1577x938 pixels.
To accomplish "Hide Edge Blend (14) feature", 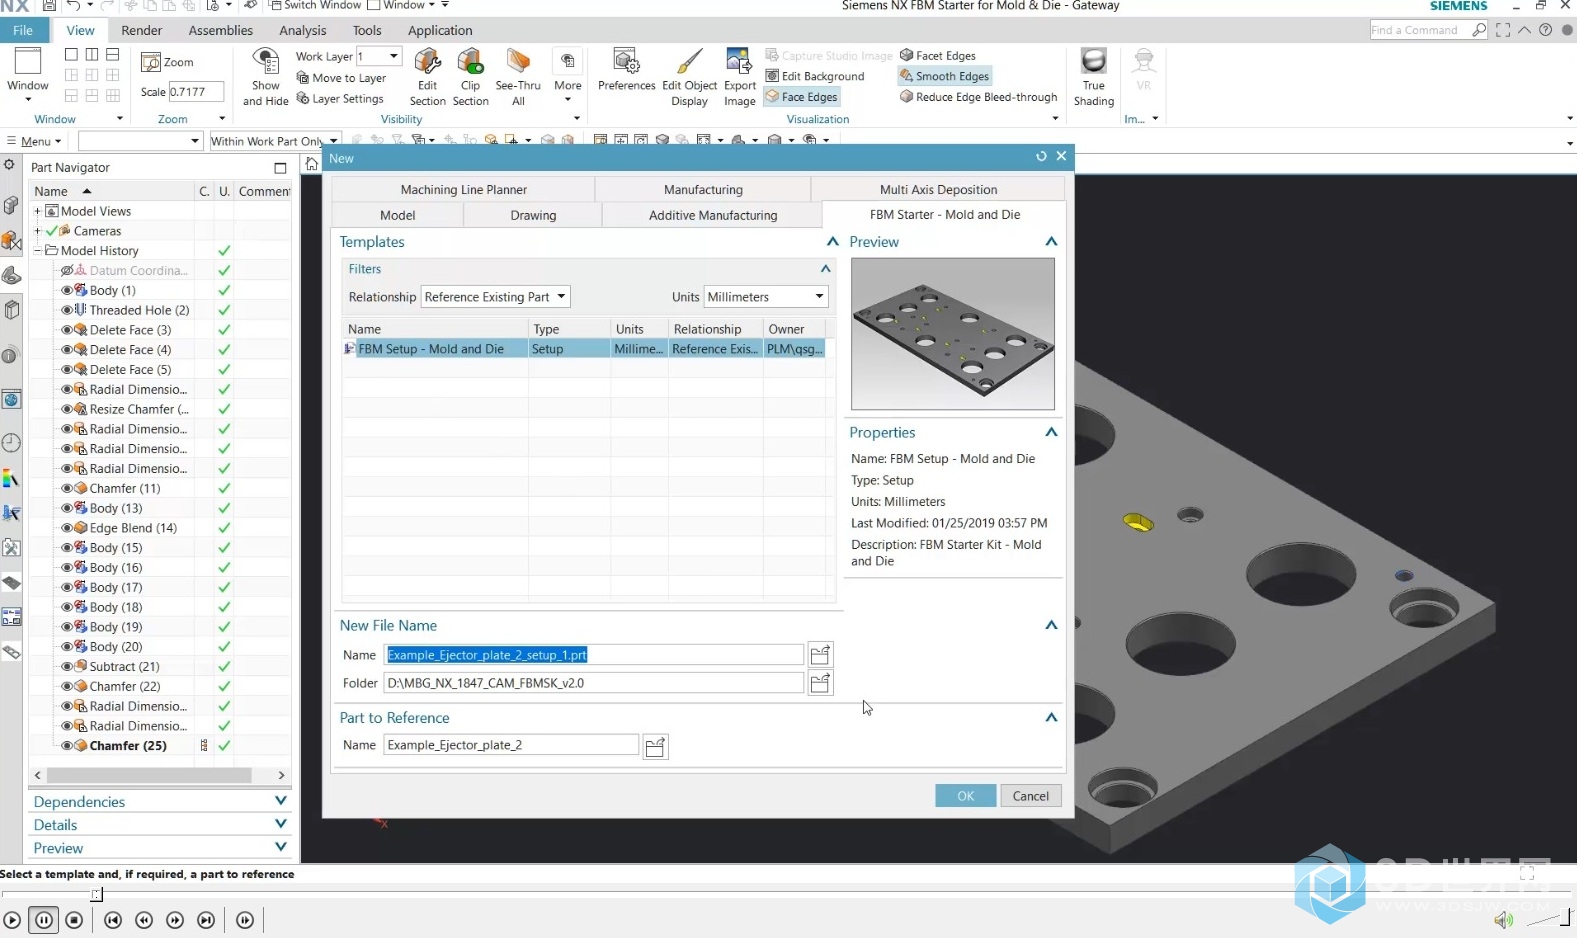I will pos(67,528).
